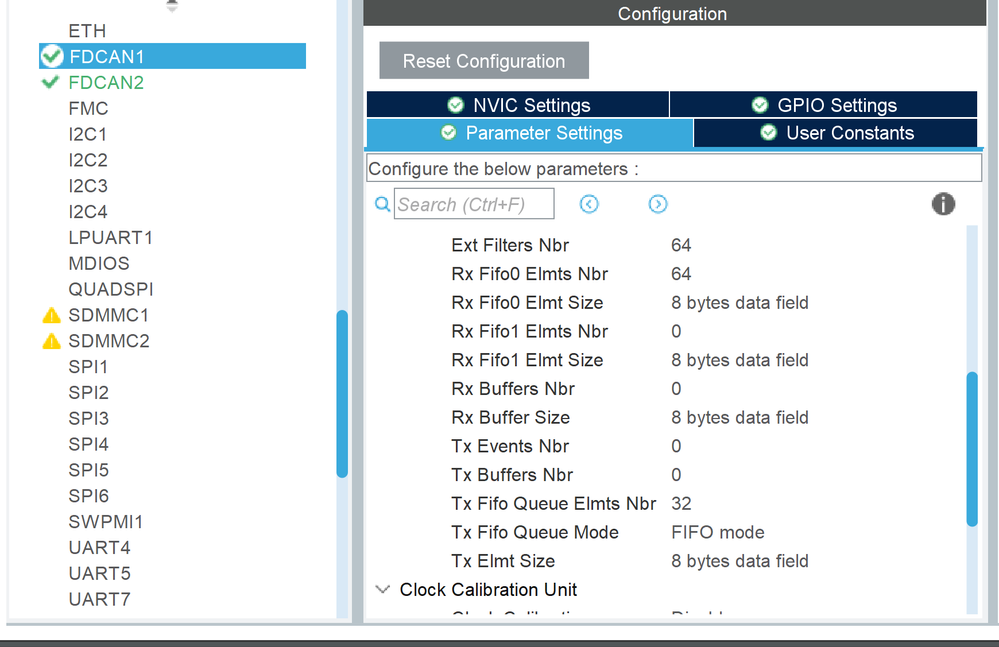This screenshot has width=999, height=647.
Task: Go to previous search result arrow
Action: 589,204
